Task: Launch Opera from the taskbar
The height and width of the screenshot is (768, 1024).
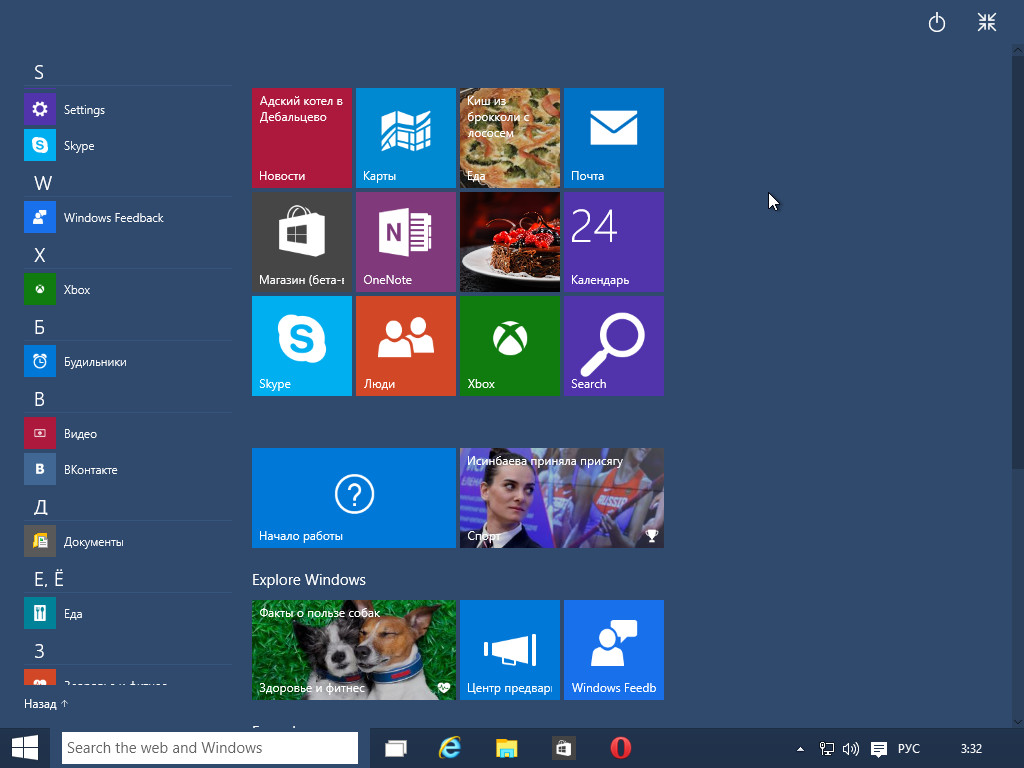Action: coord(620,748)
